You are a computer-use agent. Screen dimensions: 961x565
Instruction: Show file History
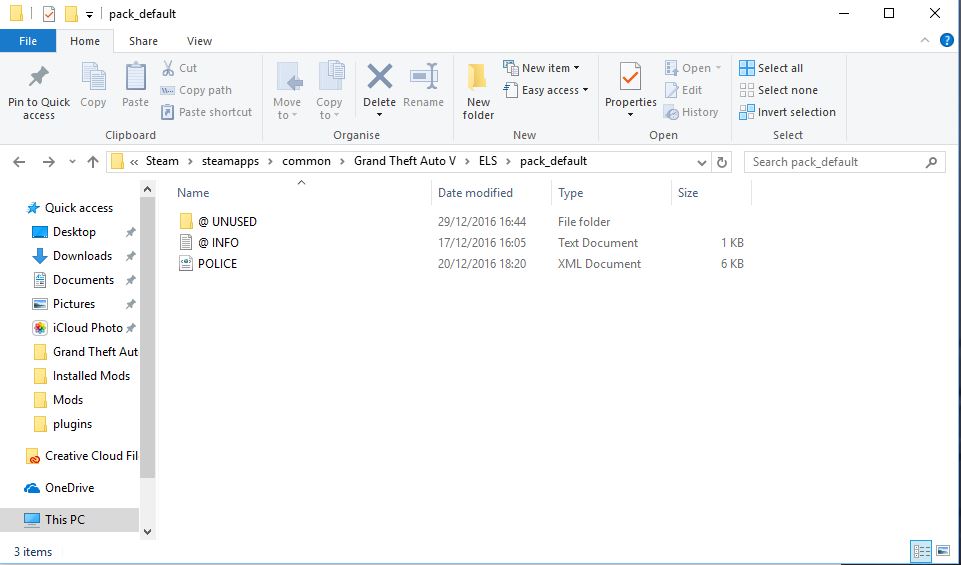(691, 112)
